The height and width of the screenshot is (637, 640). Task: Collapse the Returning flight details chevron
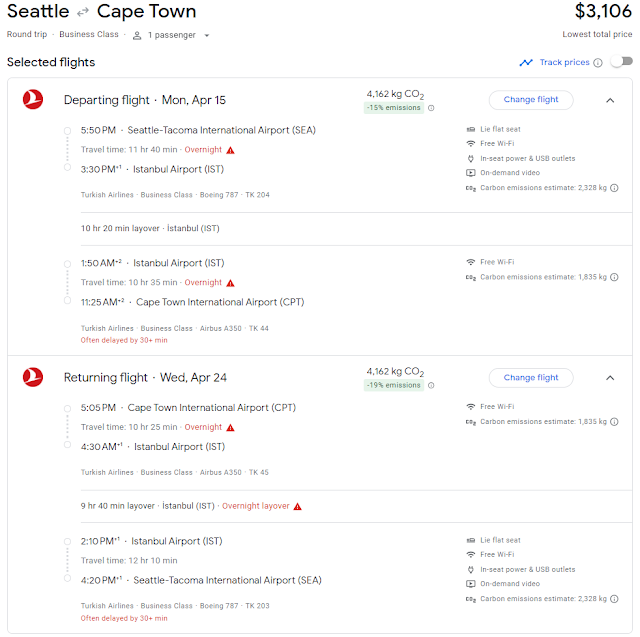click(610, 378)
